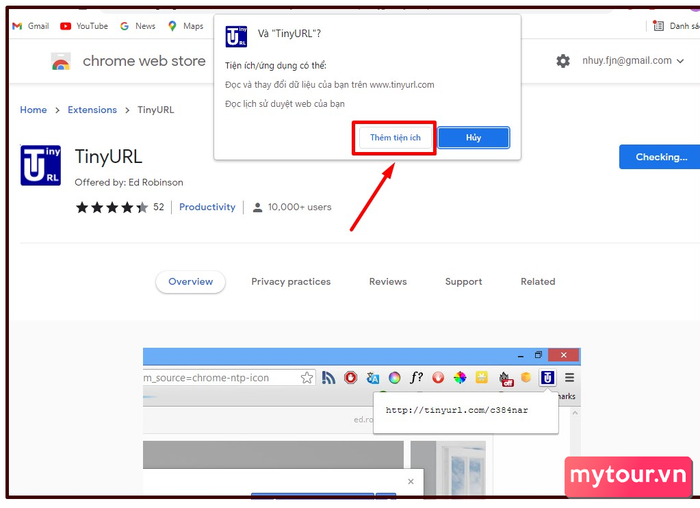Viewport: 700px width, 508px height.
Task: Click the bookmark star in preview address bar
Action: click(307, 378)
